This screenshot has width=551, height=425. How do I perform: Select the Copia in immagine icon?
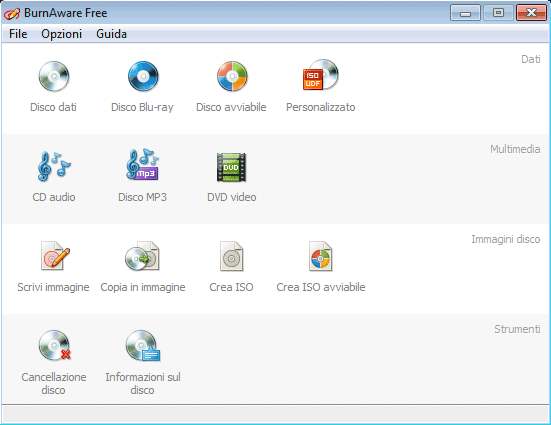pos(142,256)
